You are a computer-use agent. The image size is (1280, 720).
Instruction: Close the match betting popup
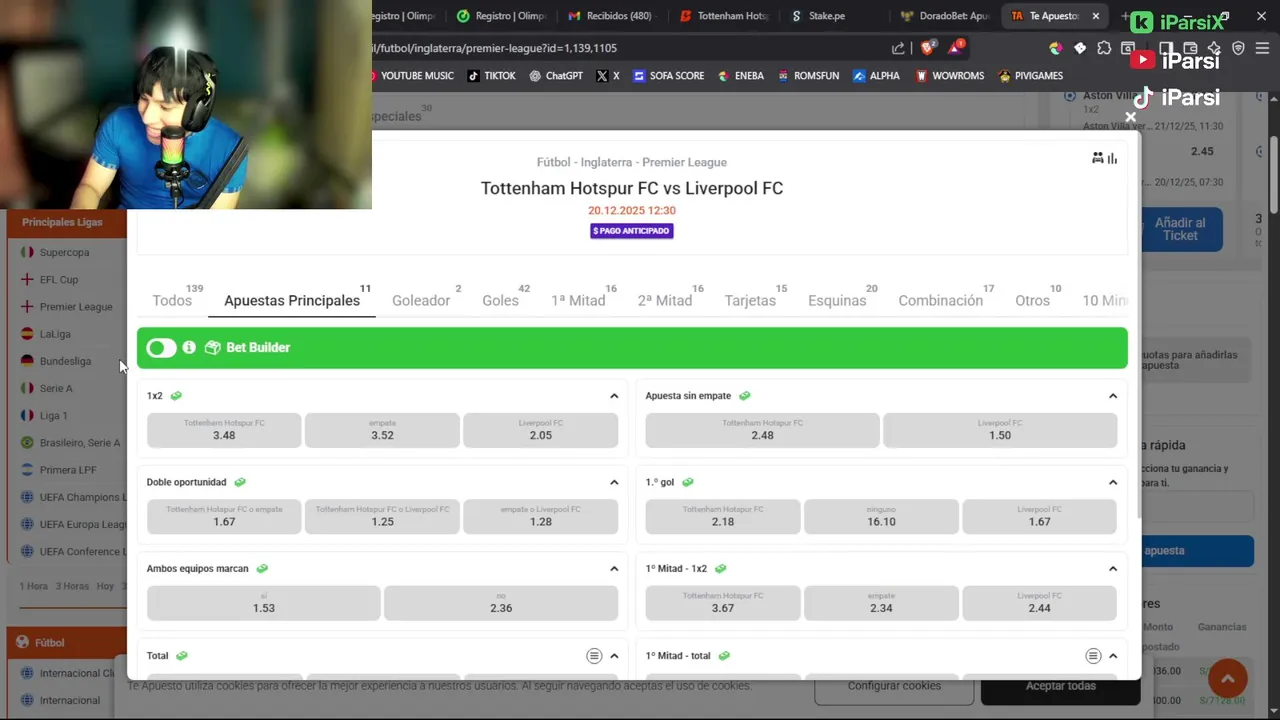tap(1130, 117)
